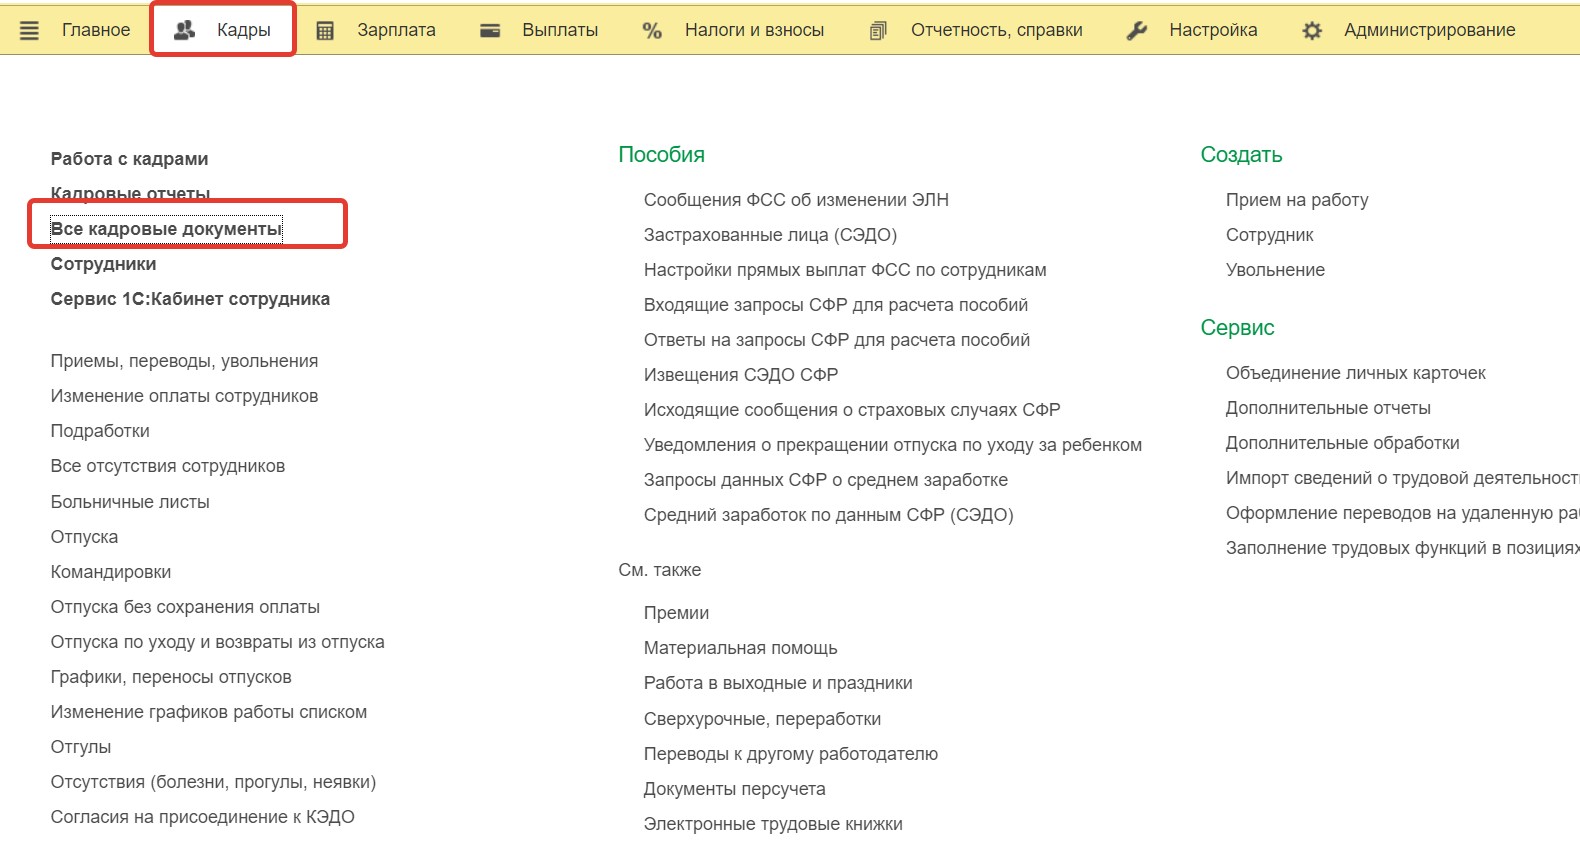Image resolution: width=1580 pixels, height=852 pixels.
Task: Open Импорт сведений о трудовой деятельности
Action: [x=1403, y=478]
